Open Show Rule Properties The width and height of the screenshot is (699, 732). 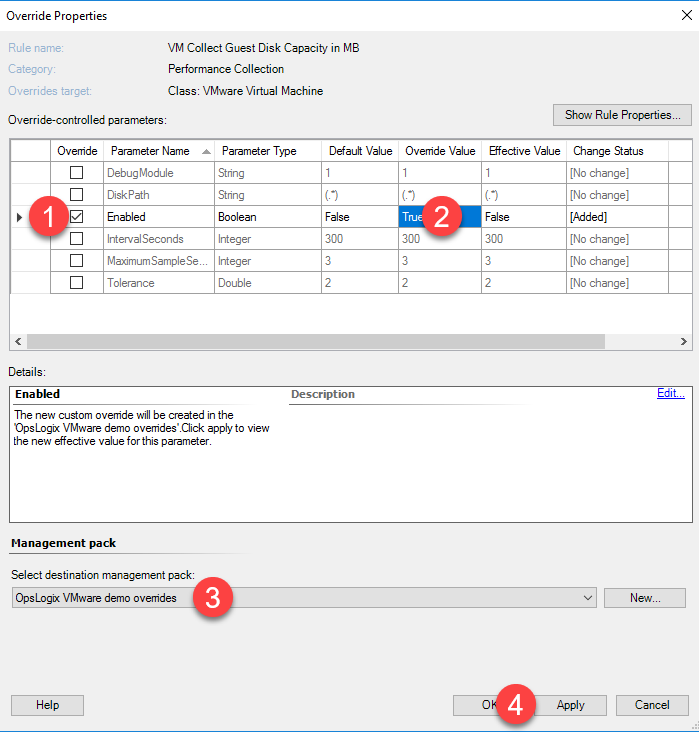621,115
